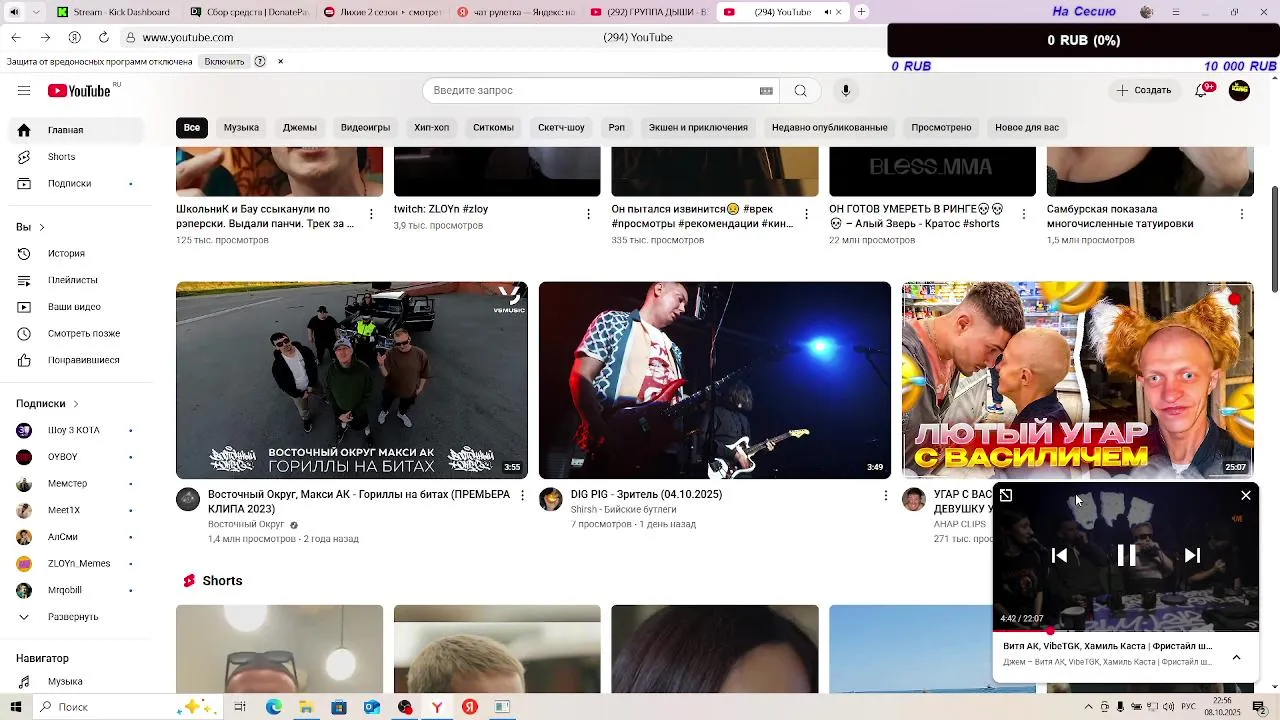Open Понравившиеся videos list

[x=75, y=360]
